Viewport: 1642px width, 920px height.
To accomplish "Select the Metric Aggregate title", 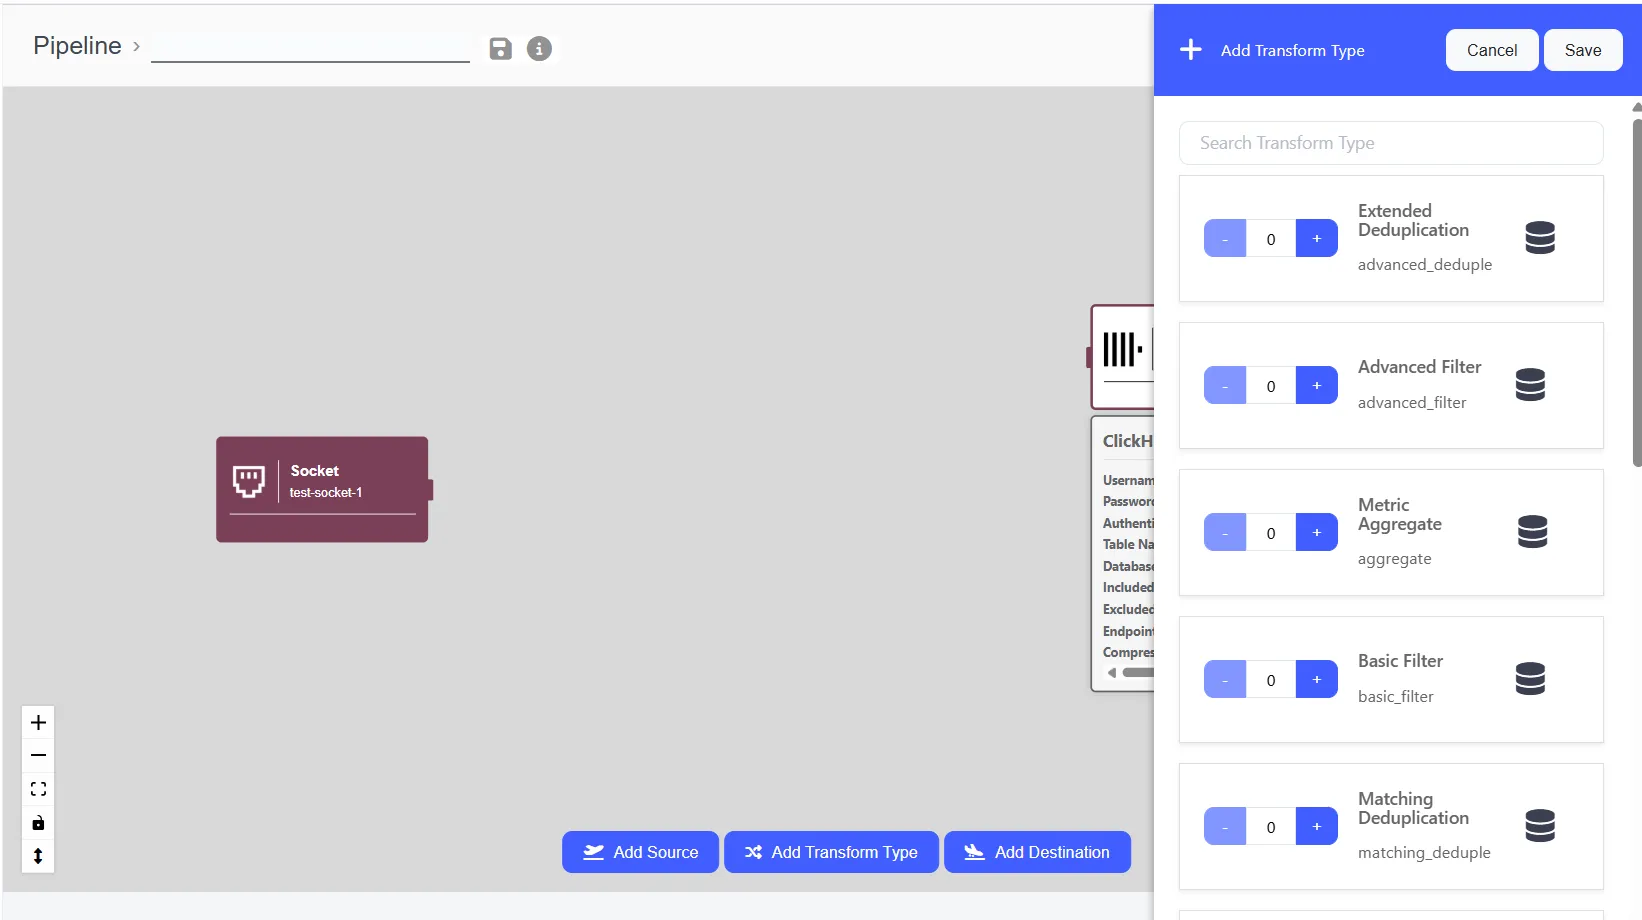I will [x=1399, y=514].
